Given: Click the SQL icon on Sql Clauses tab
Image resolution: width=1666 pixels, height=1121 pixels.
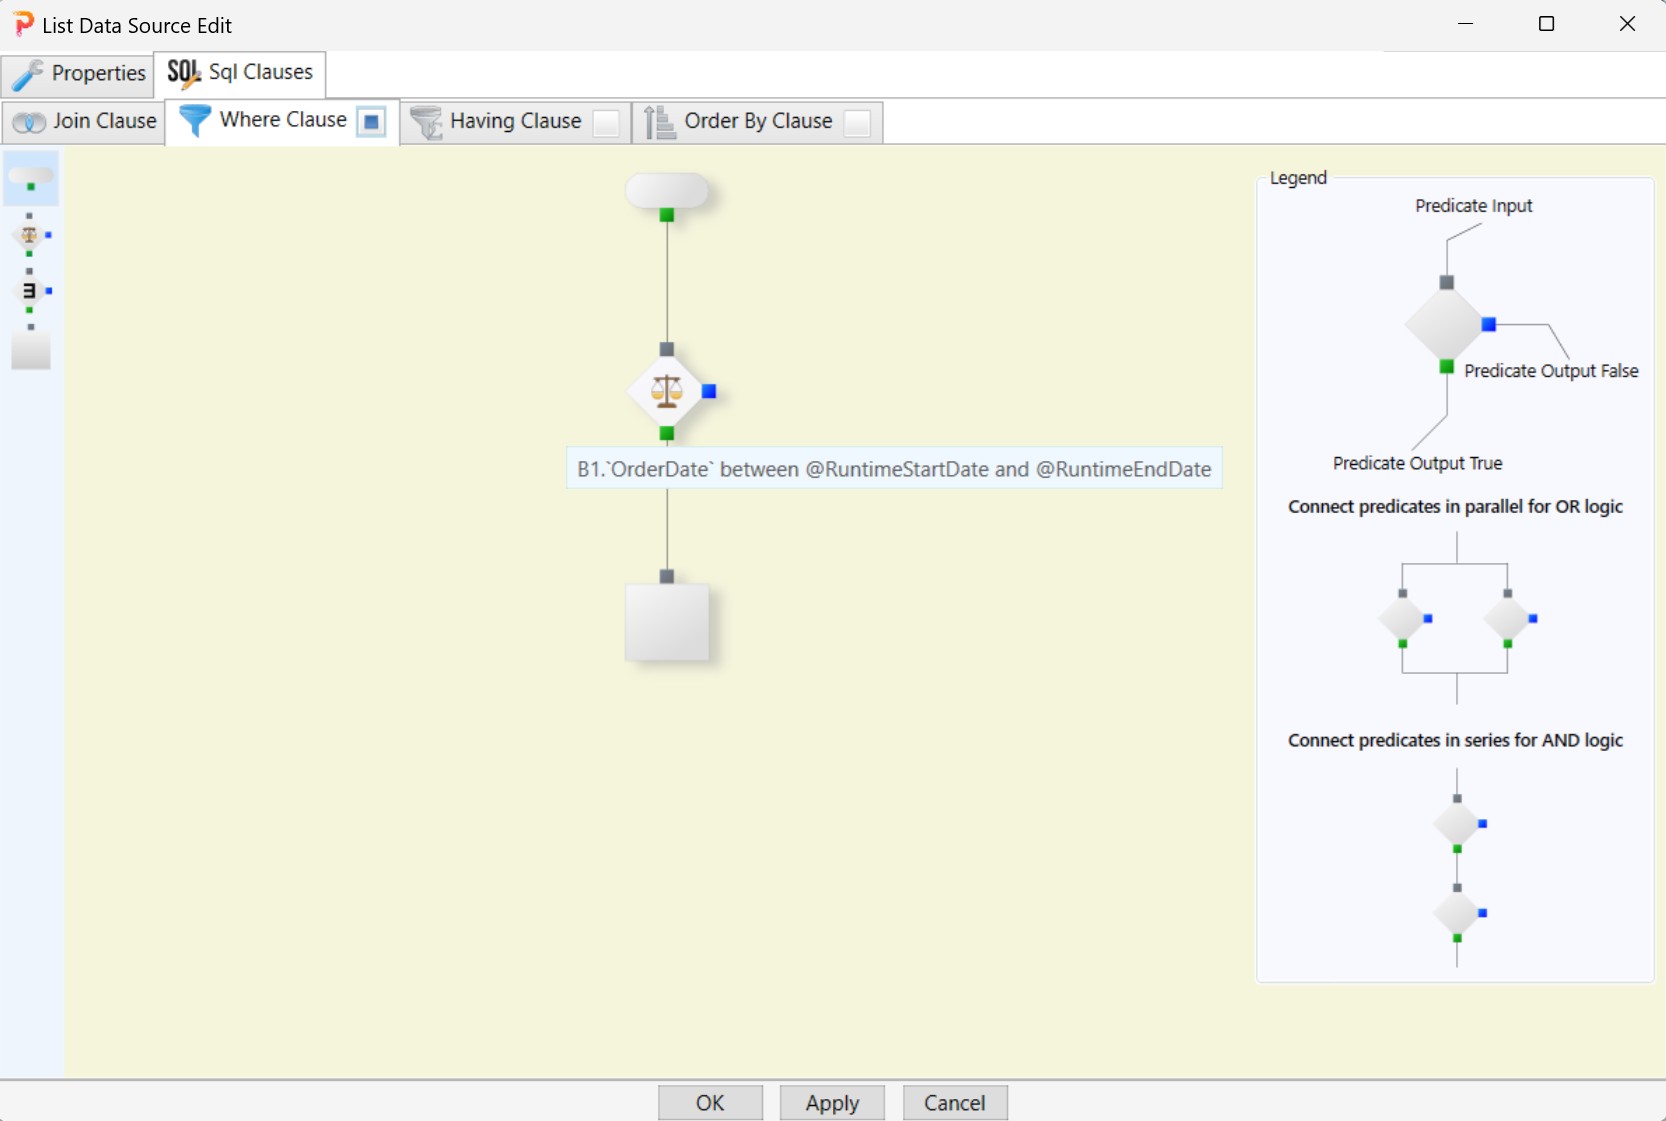Looking at the screenshot, I should [x=184, y=73].
